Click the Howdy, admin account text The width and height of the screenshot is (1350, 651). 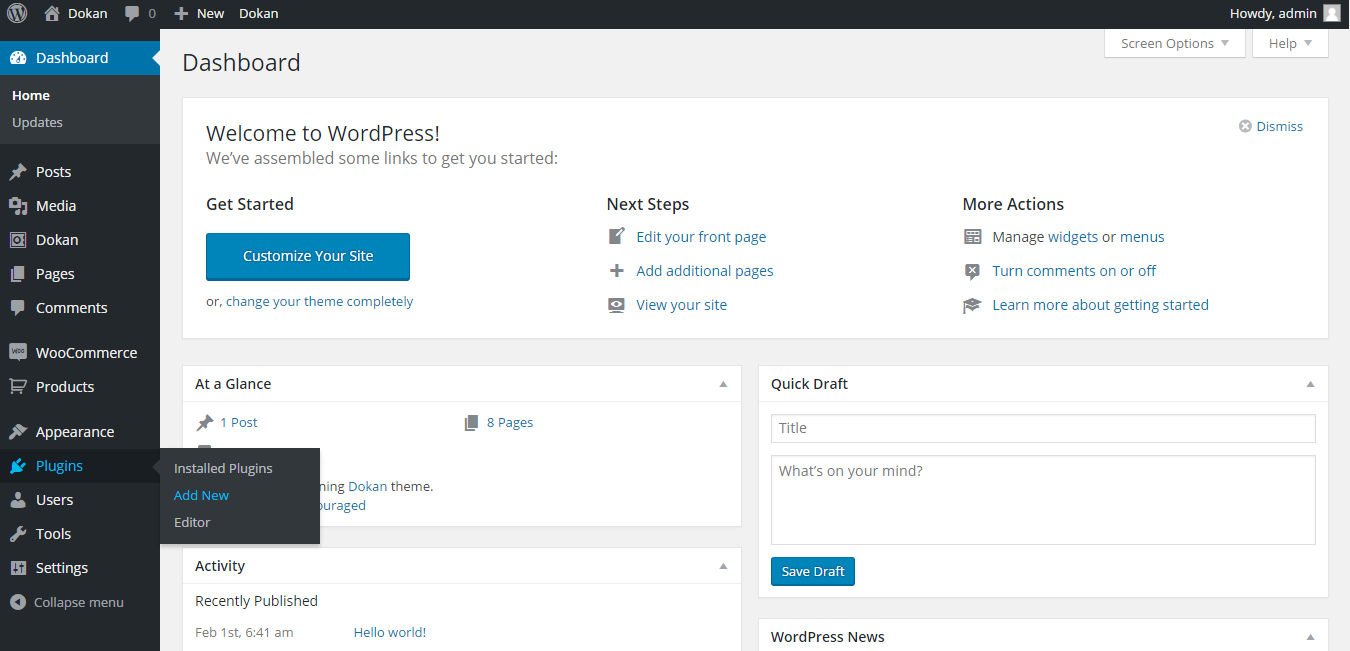(1273, 13)
